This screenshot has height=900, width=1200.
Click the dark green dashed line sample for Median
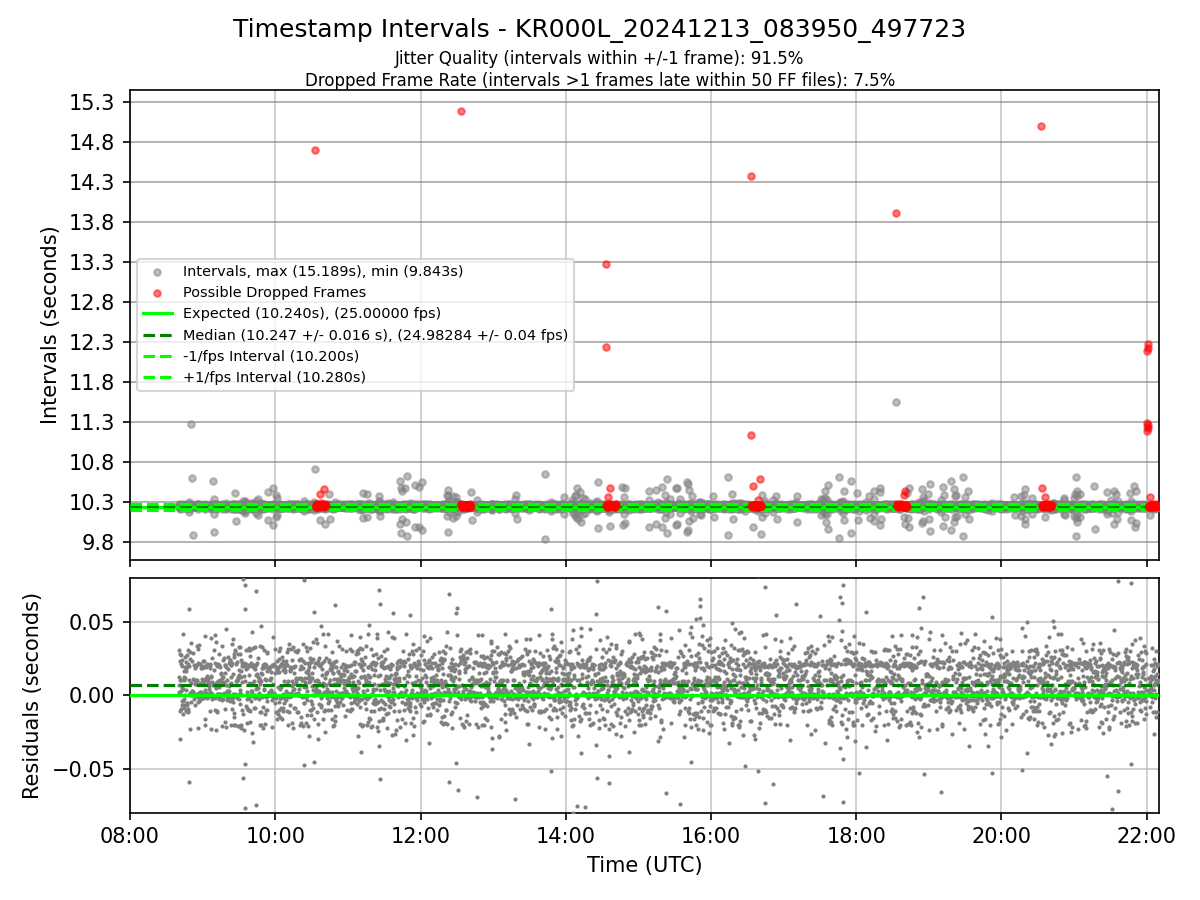click(157, 335)
